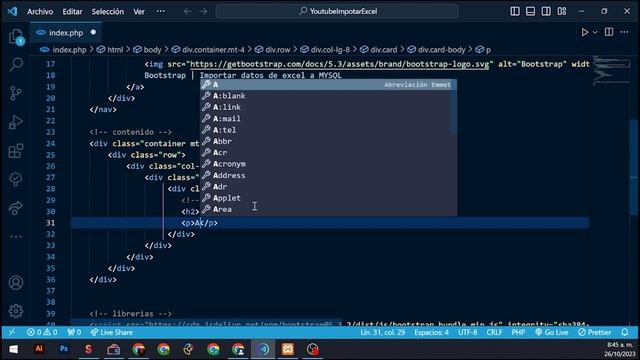
Task: Show additional views ellipsis in activity bar
Action: 16,236
